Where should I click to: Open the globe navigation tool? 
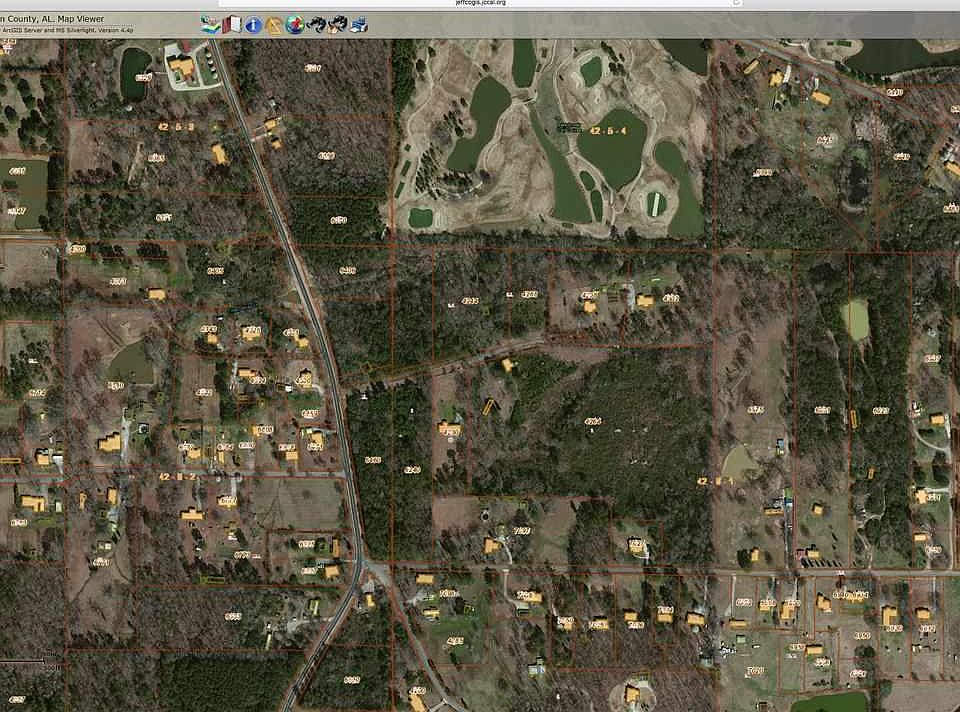tap(295, 25)
